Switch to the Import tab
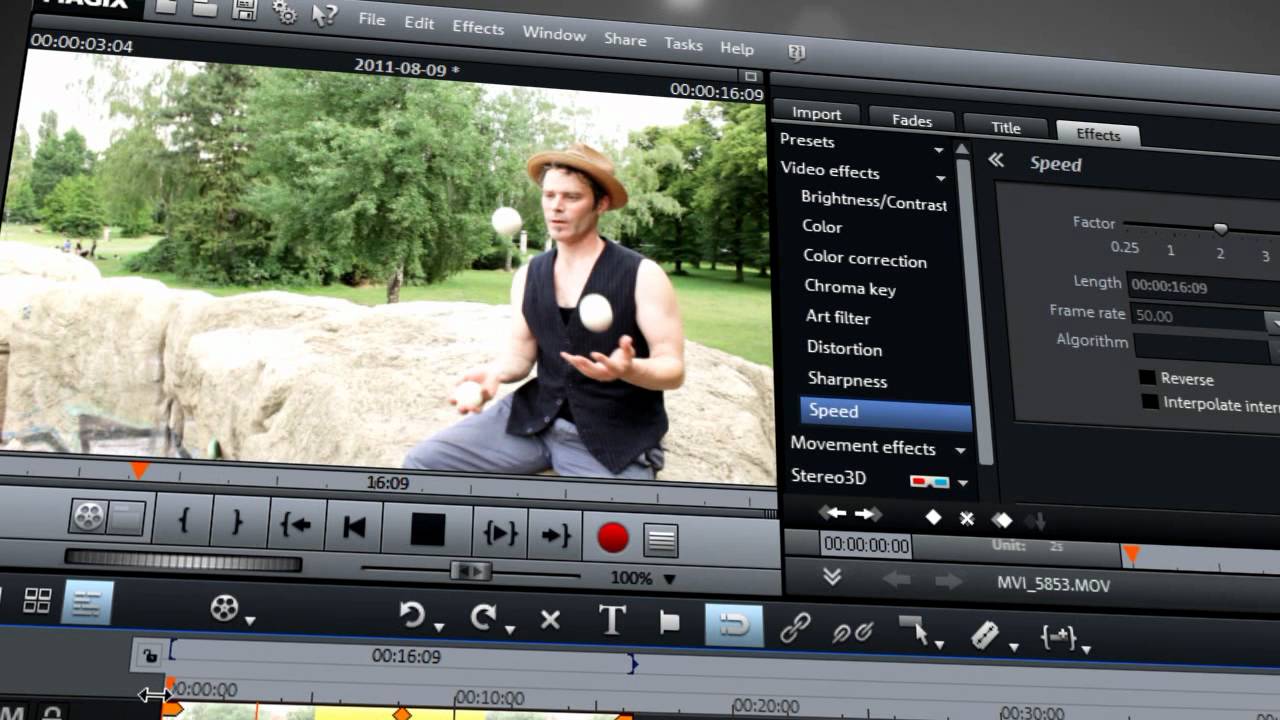 [x=817, y=113]
